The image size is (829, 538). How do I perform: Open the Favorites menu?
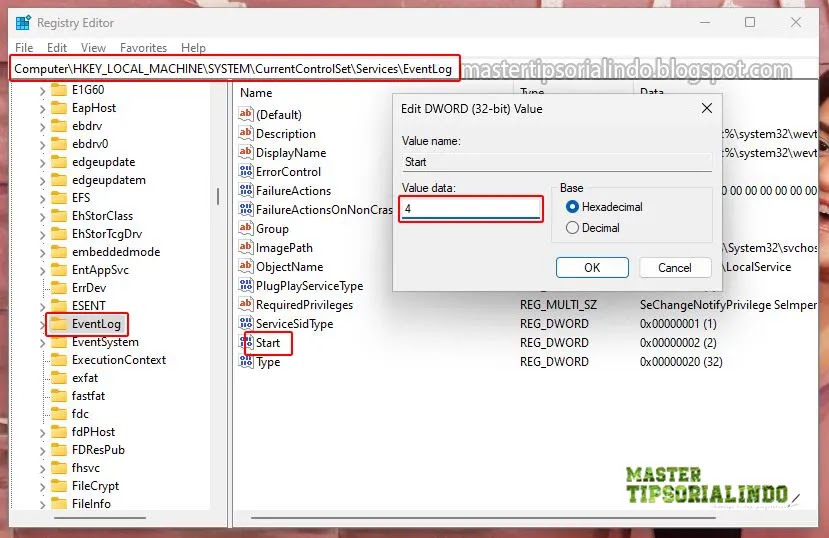(x=143, y=48)
